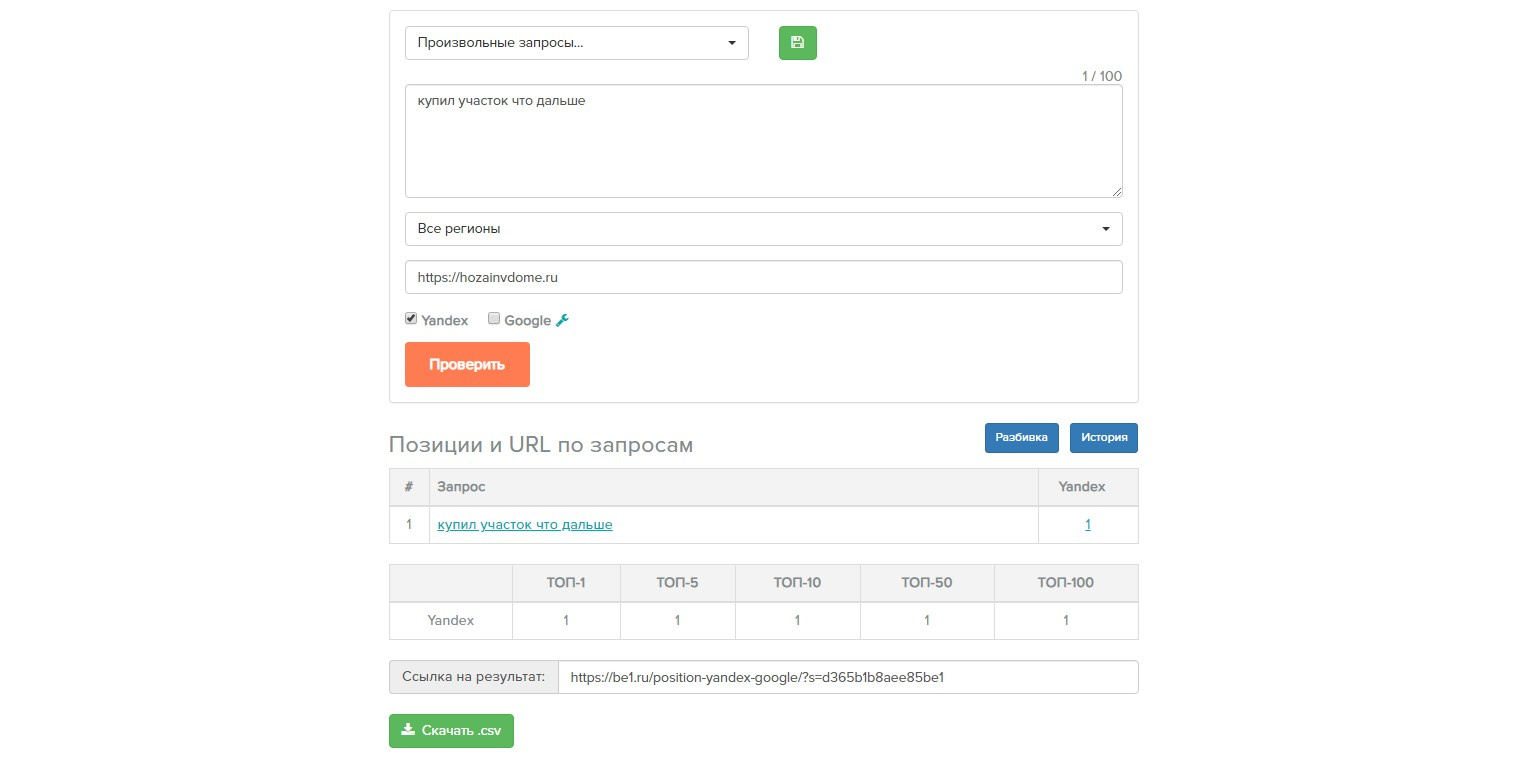The width and height of the screenshot is (1521, 779).
Task: Expand the Все регионы region selector
Action: [x=763, y=229]
